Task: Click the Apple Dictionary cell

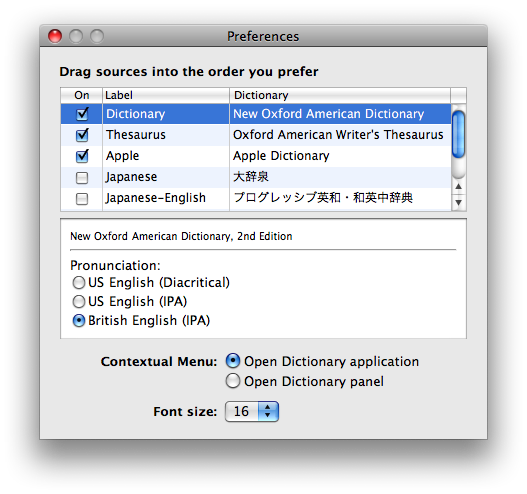Action: click(340, 156)
